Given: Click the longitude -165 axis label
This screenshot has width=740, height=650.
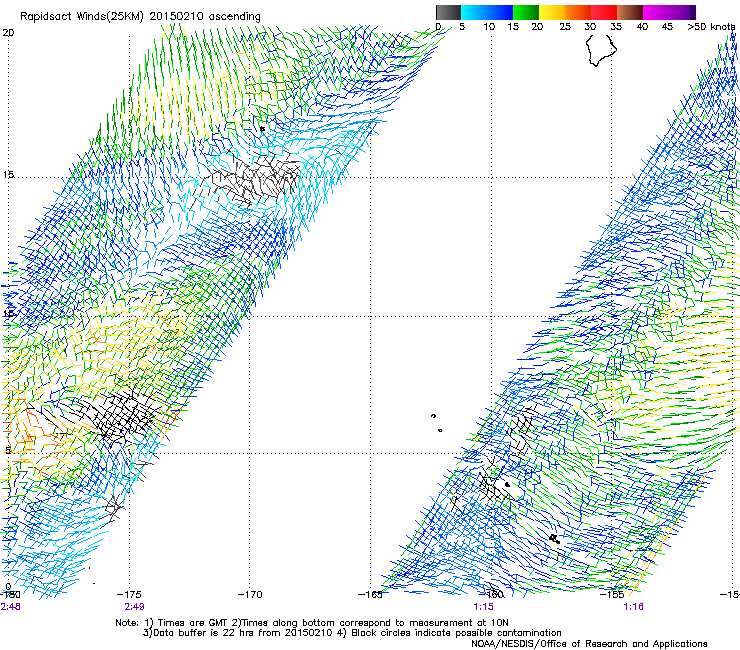Looking at the screenshot, I should coord(370,594).
